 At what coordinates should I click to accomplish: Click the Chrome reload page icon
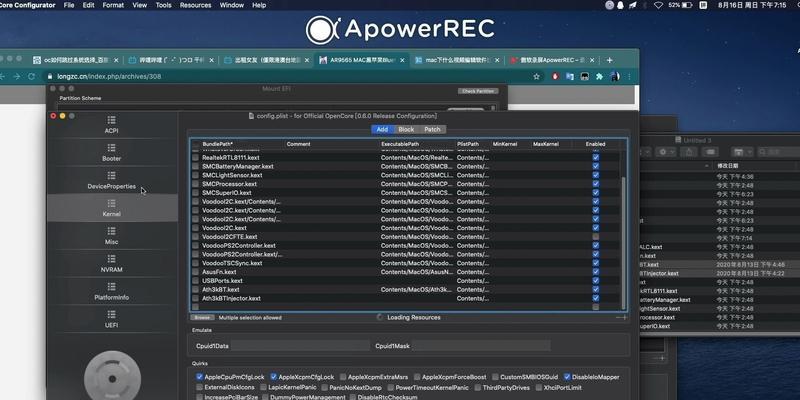coord(32,77)
